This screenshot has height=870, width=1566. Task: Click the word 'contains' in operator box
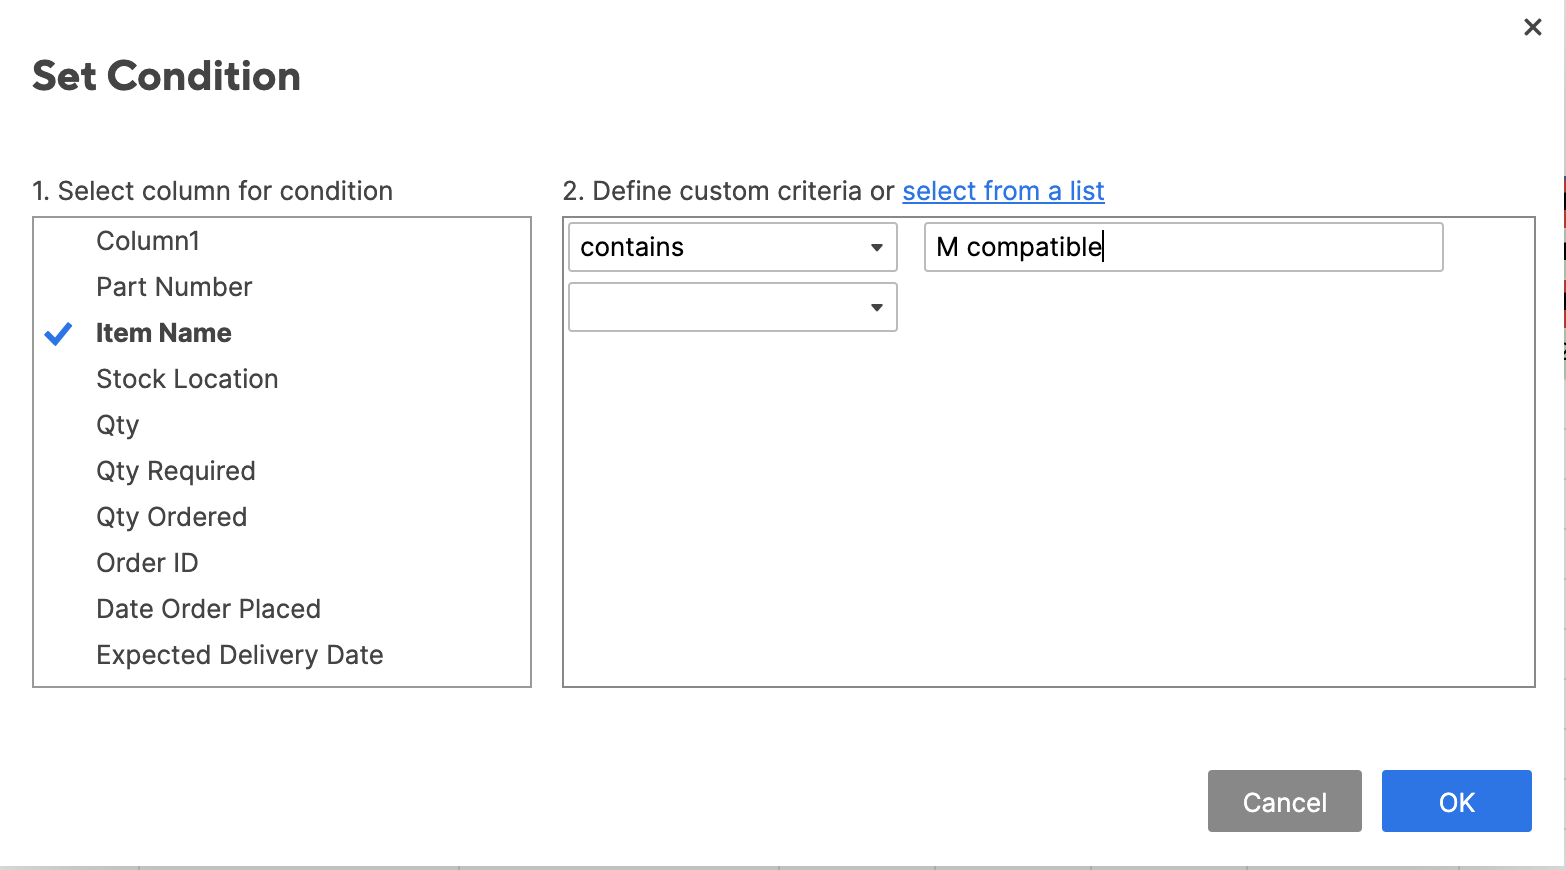point(632,248)
